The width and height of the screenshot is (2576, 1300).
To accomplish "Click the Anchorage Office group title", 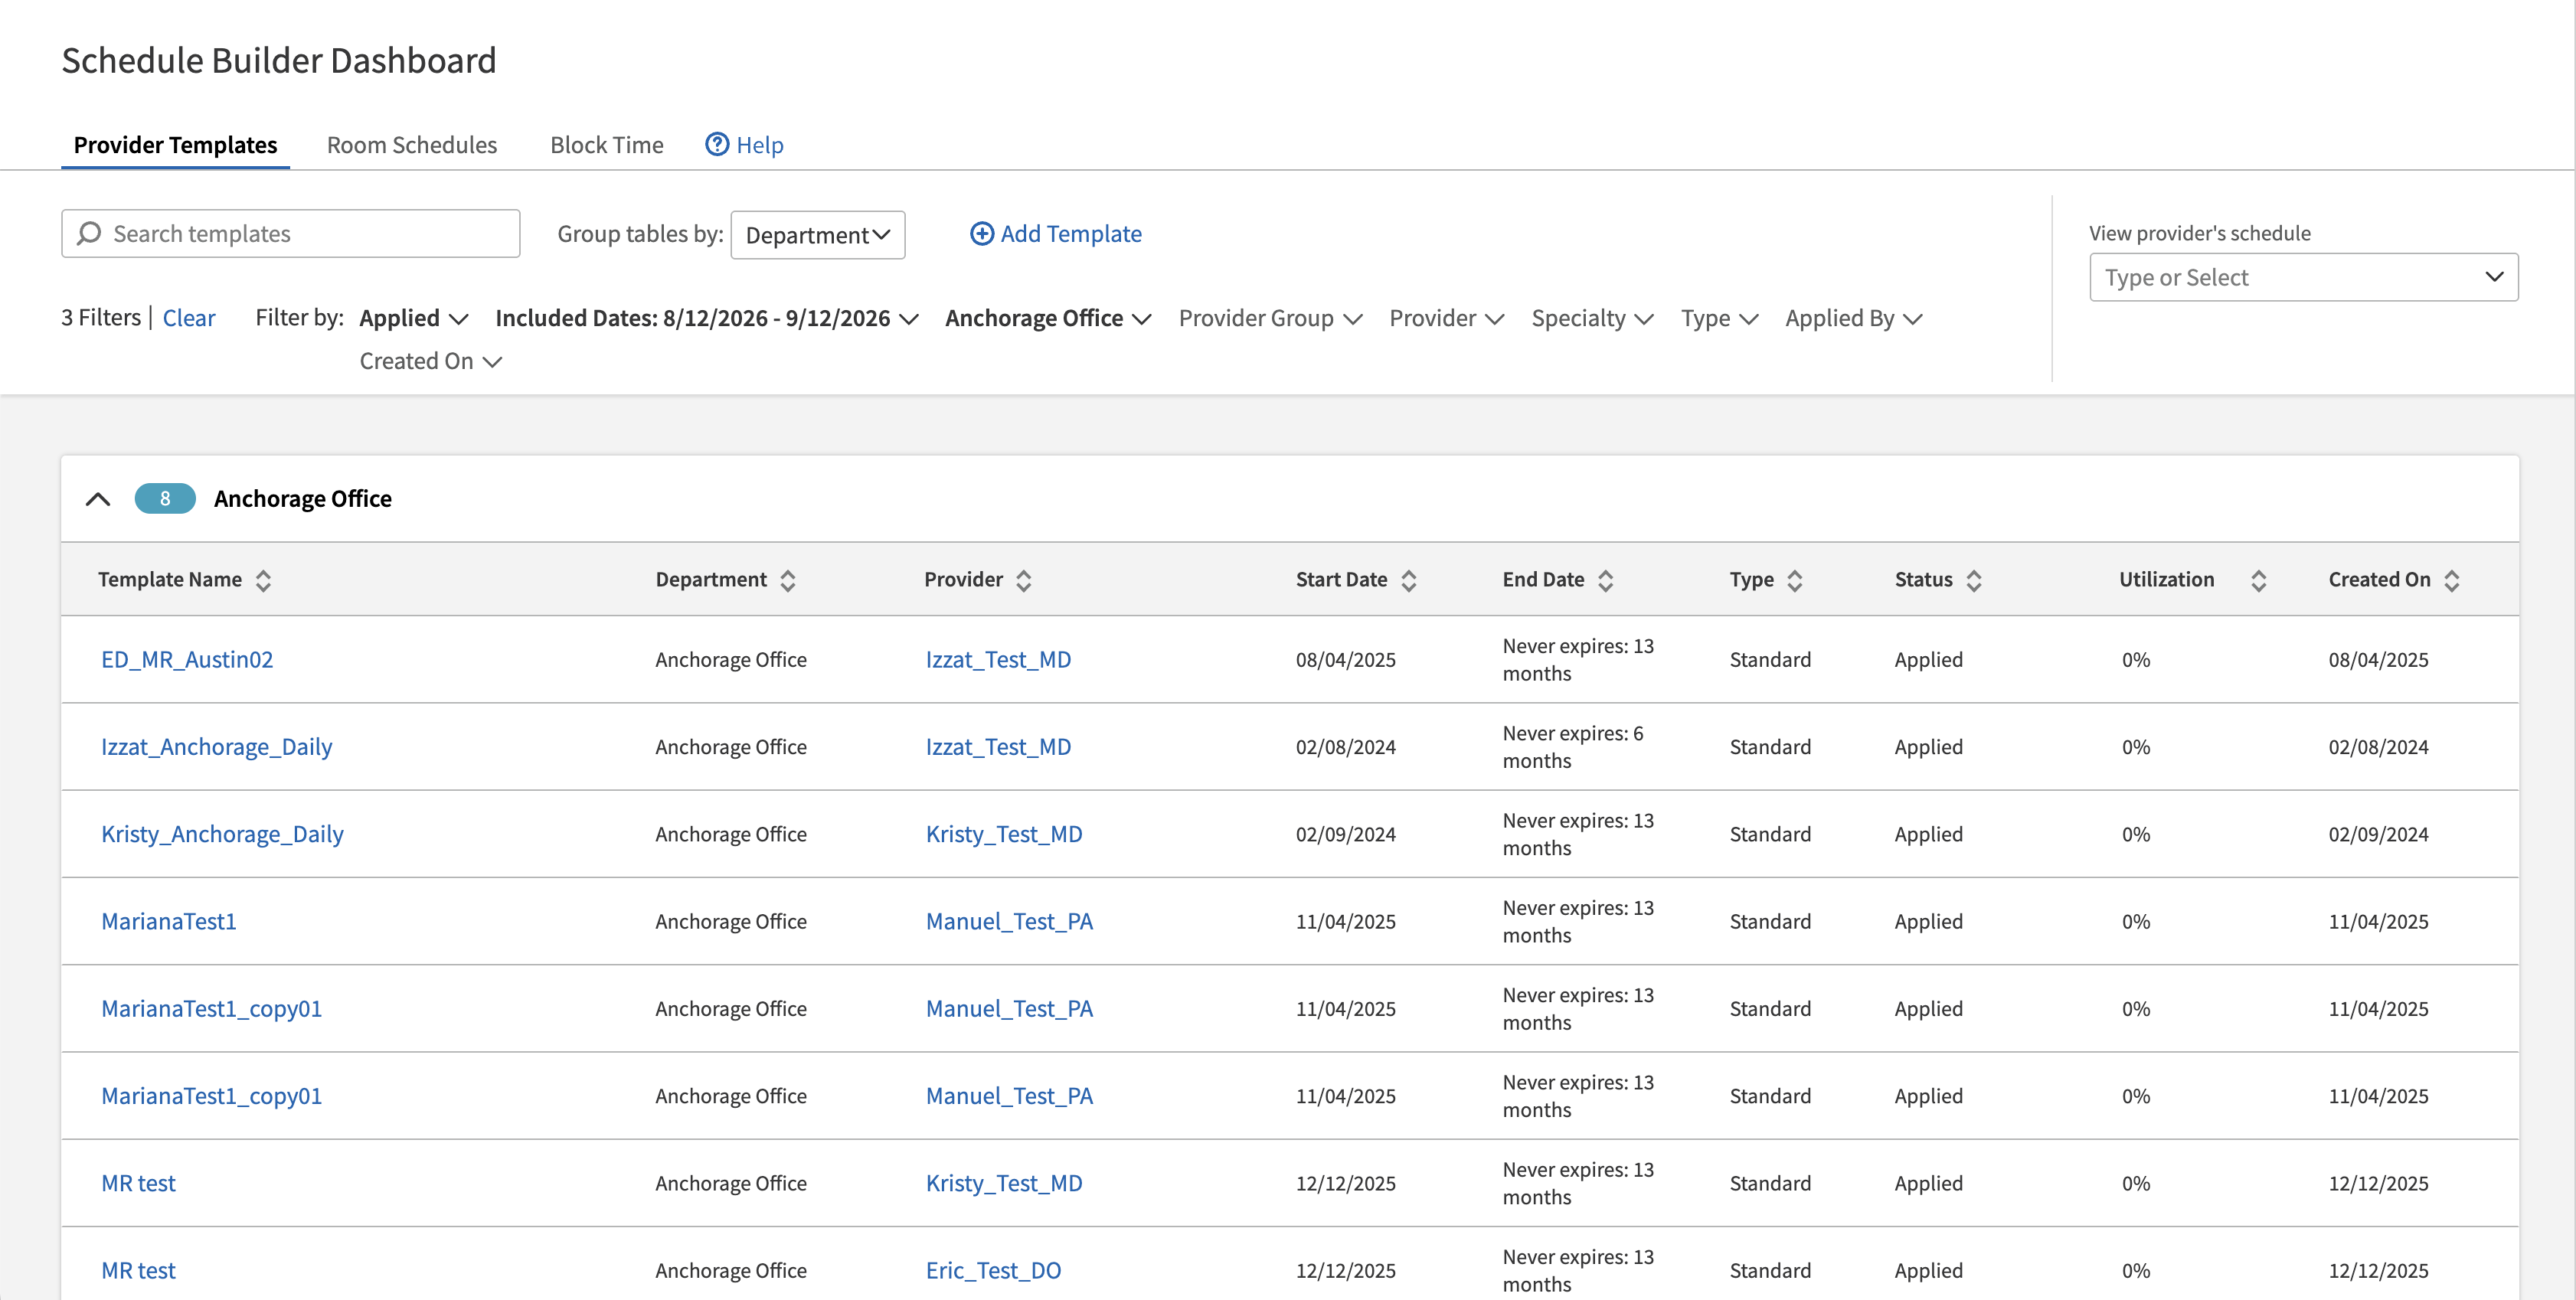I will click(303, 498).
